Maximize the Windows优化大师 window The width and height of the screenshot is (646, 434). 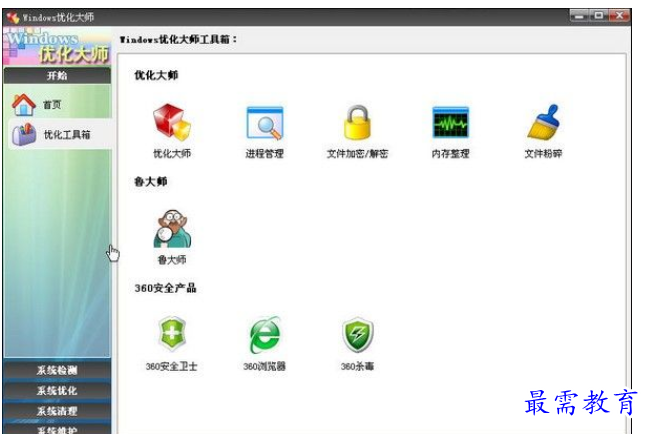coord(599,15)
